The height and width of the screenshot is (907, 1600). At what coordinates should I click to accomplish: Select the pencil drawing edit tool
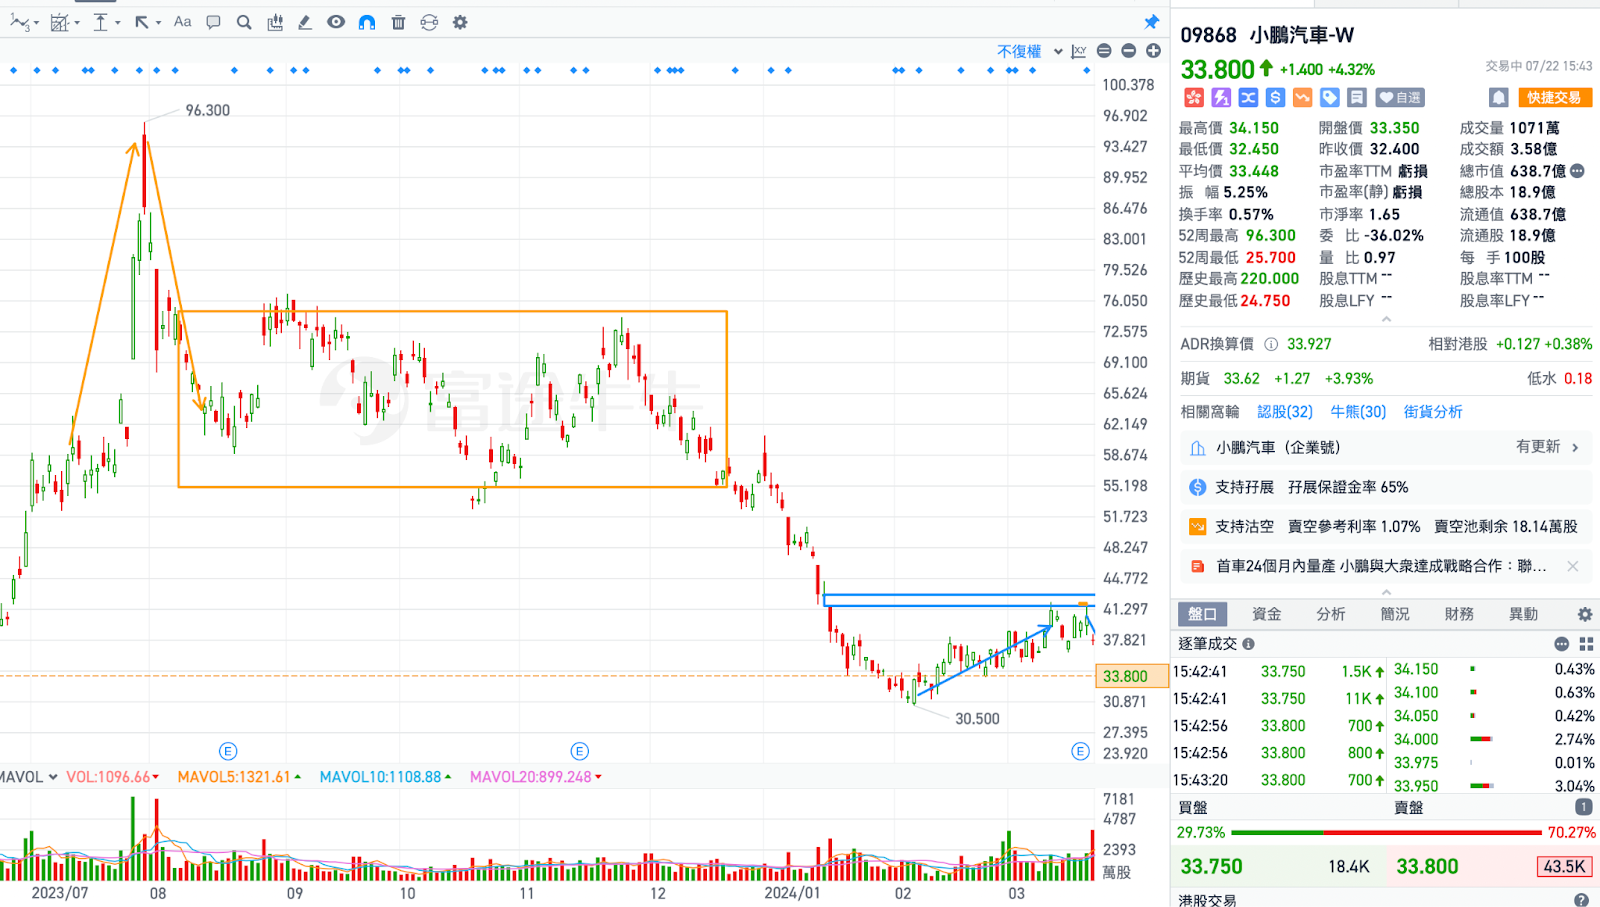coord(305,22)
